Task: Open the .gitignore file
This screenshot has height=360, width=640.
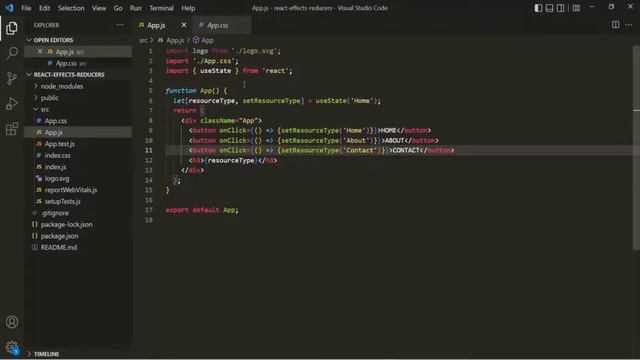Action: pyautogui.click(x=54, y=213)
